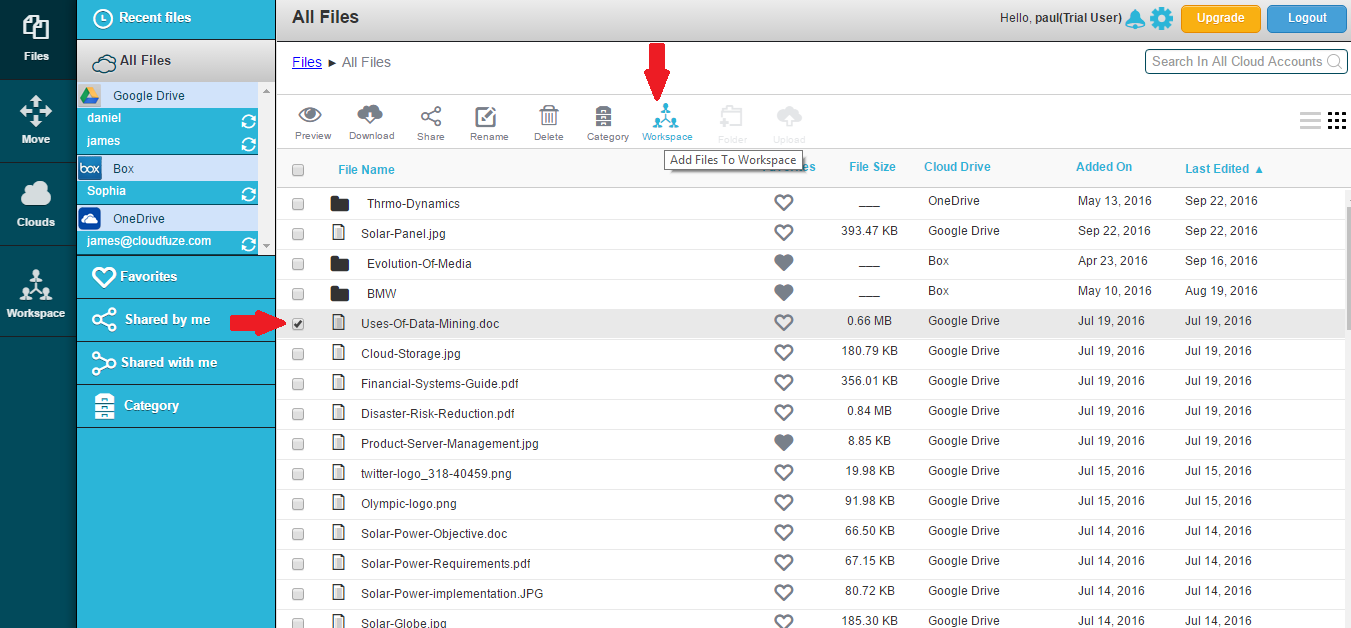Image resolution: width=1351 pixels, height=628 pixels.
Task: Click the Download cloud icon
Action: [x=371, y=116]
